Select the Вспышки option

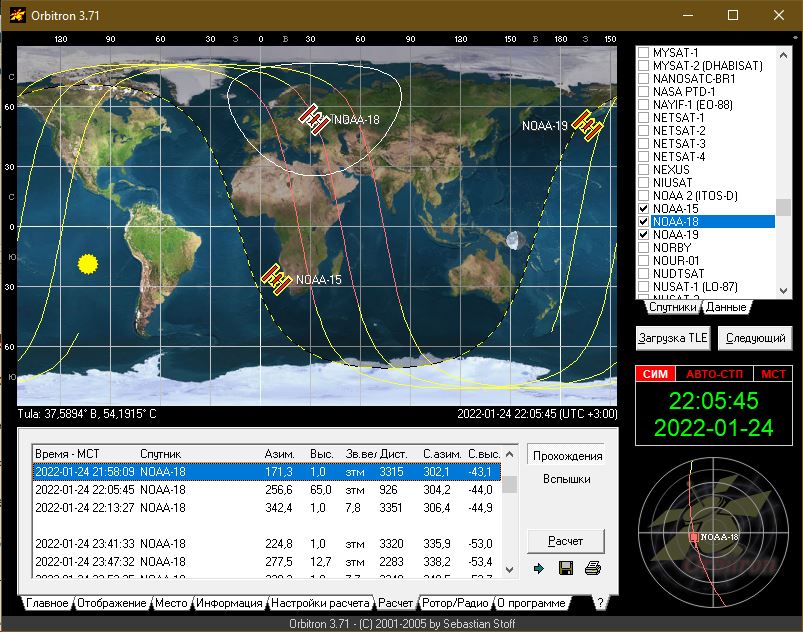567,479
